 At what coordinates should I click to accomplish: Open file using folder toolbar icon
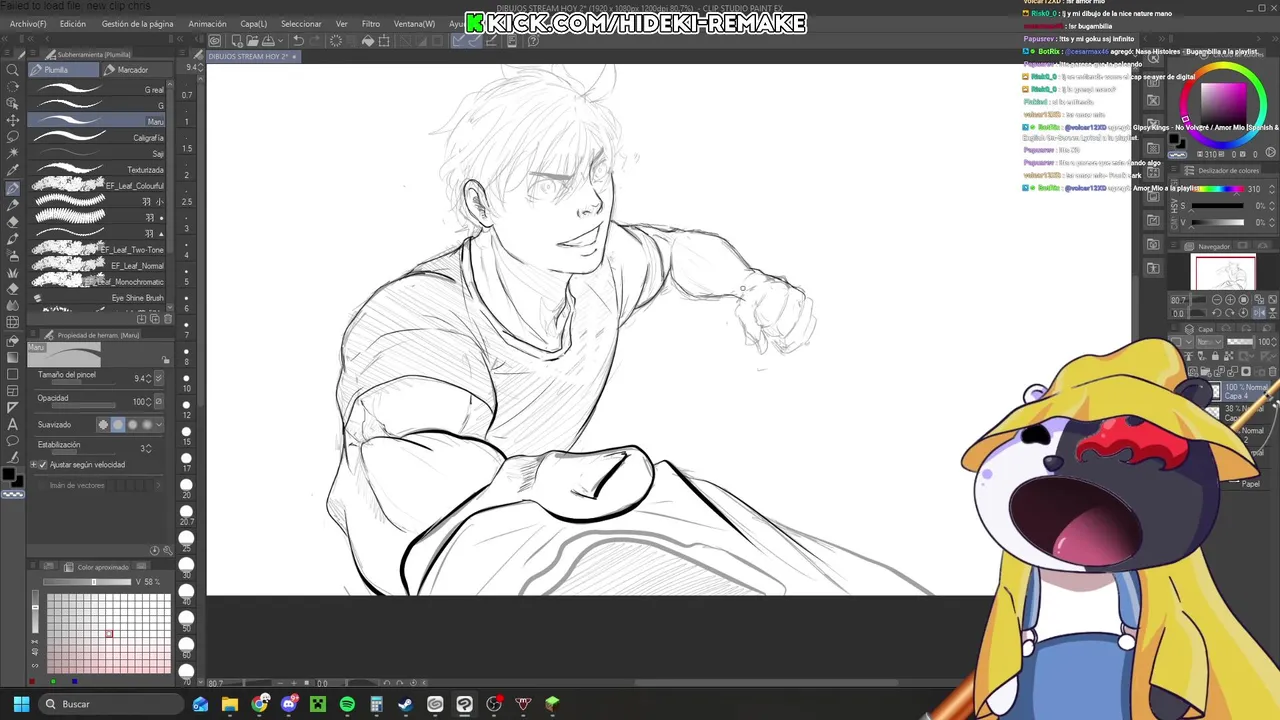pos(252,41)
